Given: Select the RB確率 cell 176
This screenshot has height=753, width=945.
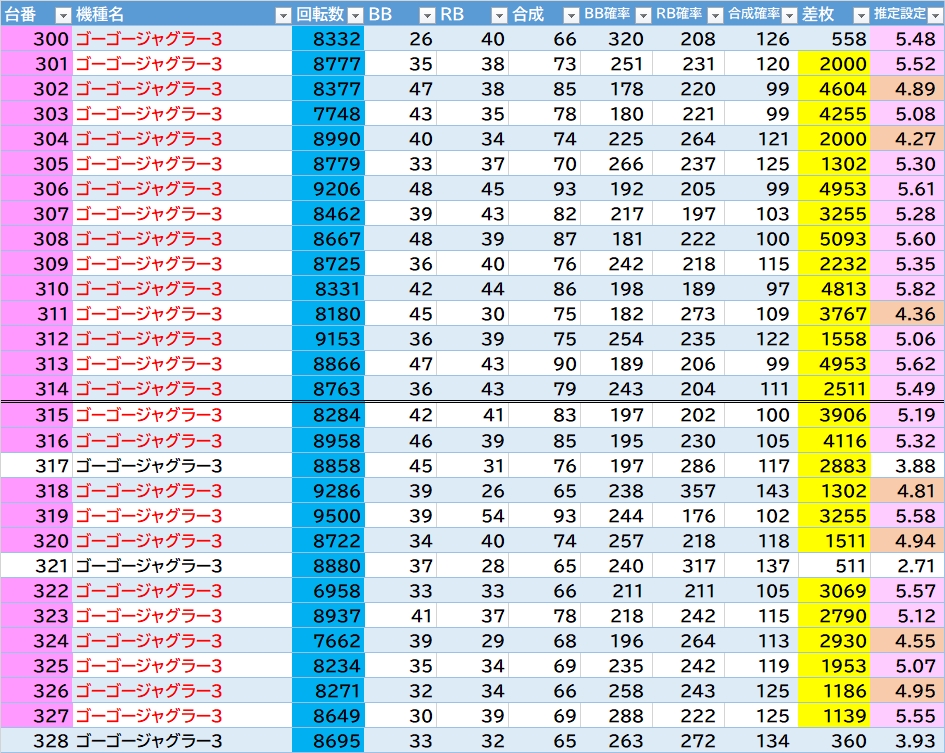Looking at the screenshot, I should click(x=688, y=515).
